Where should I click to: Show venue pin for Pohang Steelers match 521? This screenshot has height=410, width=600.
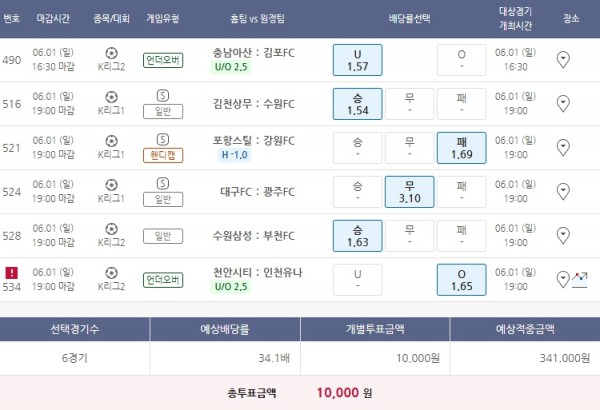563,147
